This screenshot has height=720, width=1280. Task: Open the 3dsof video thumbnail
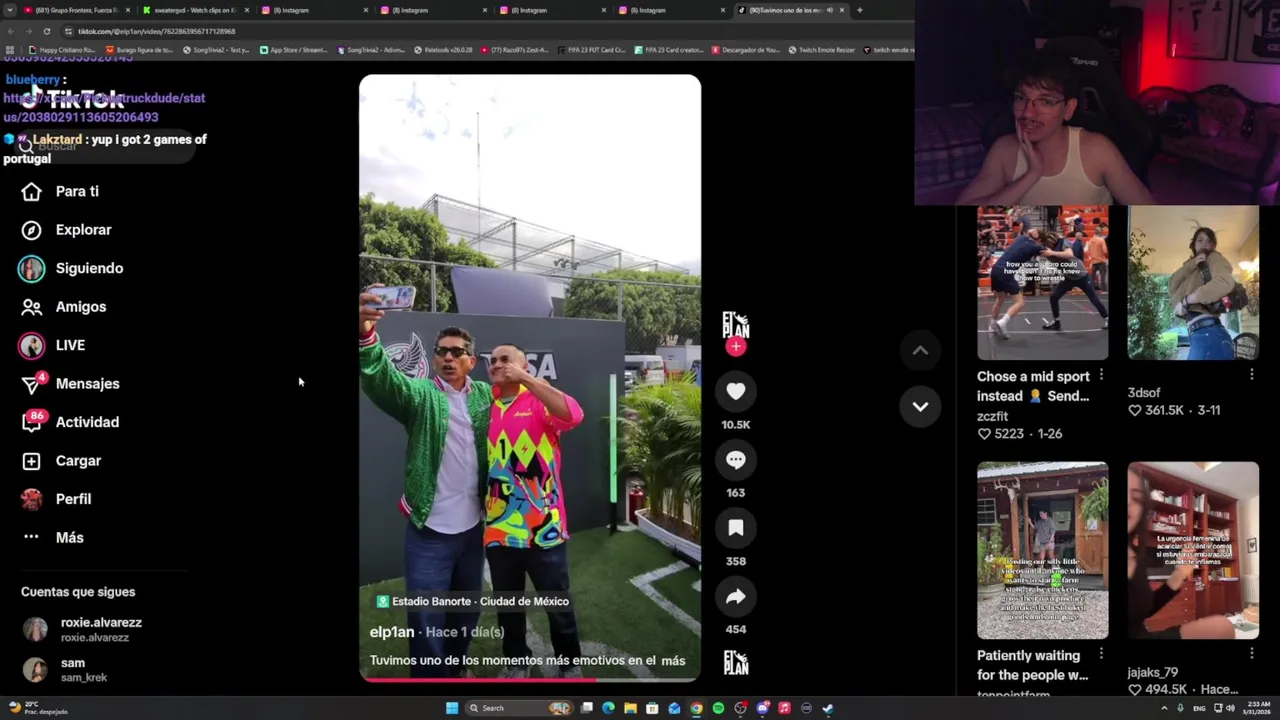1193,283
